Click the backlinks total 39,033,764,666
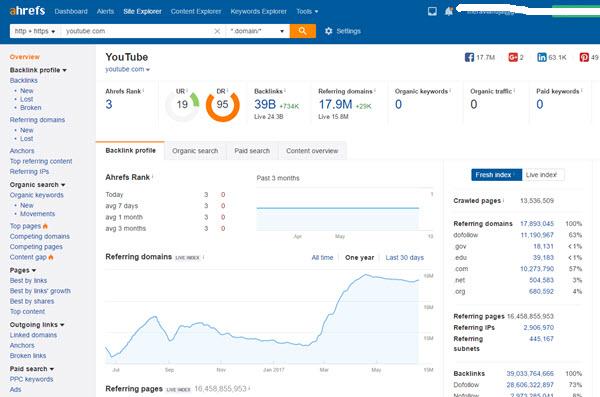 530,374
